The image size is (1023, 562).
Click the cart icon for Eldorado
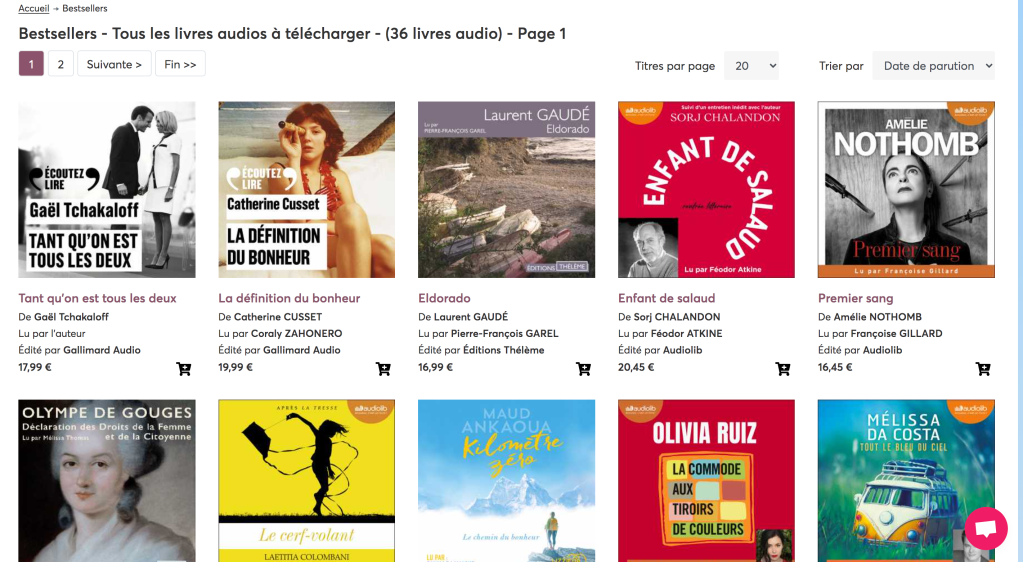[x=583, y=369]
